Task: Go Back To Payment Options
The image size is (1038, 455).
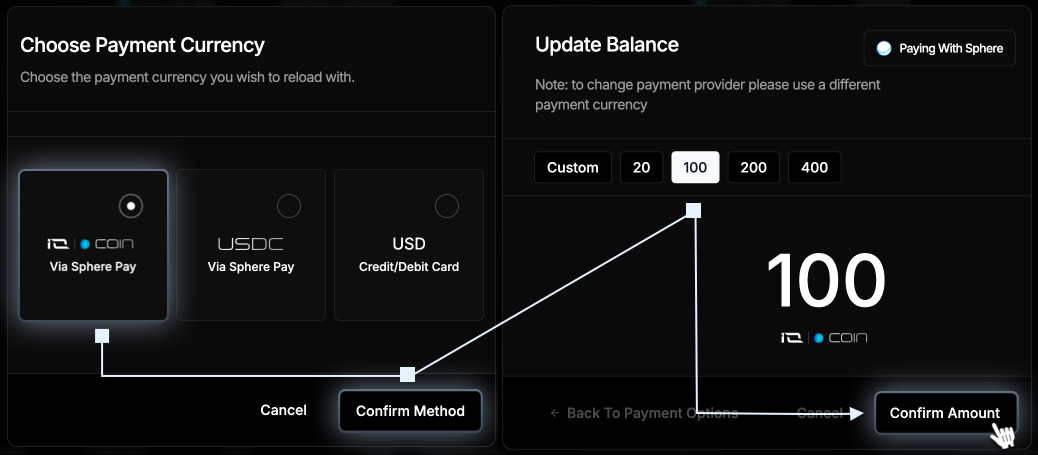Action: click(644, 413)
